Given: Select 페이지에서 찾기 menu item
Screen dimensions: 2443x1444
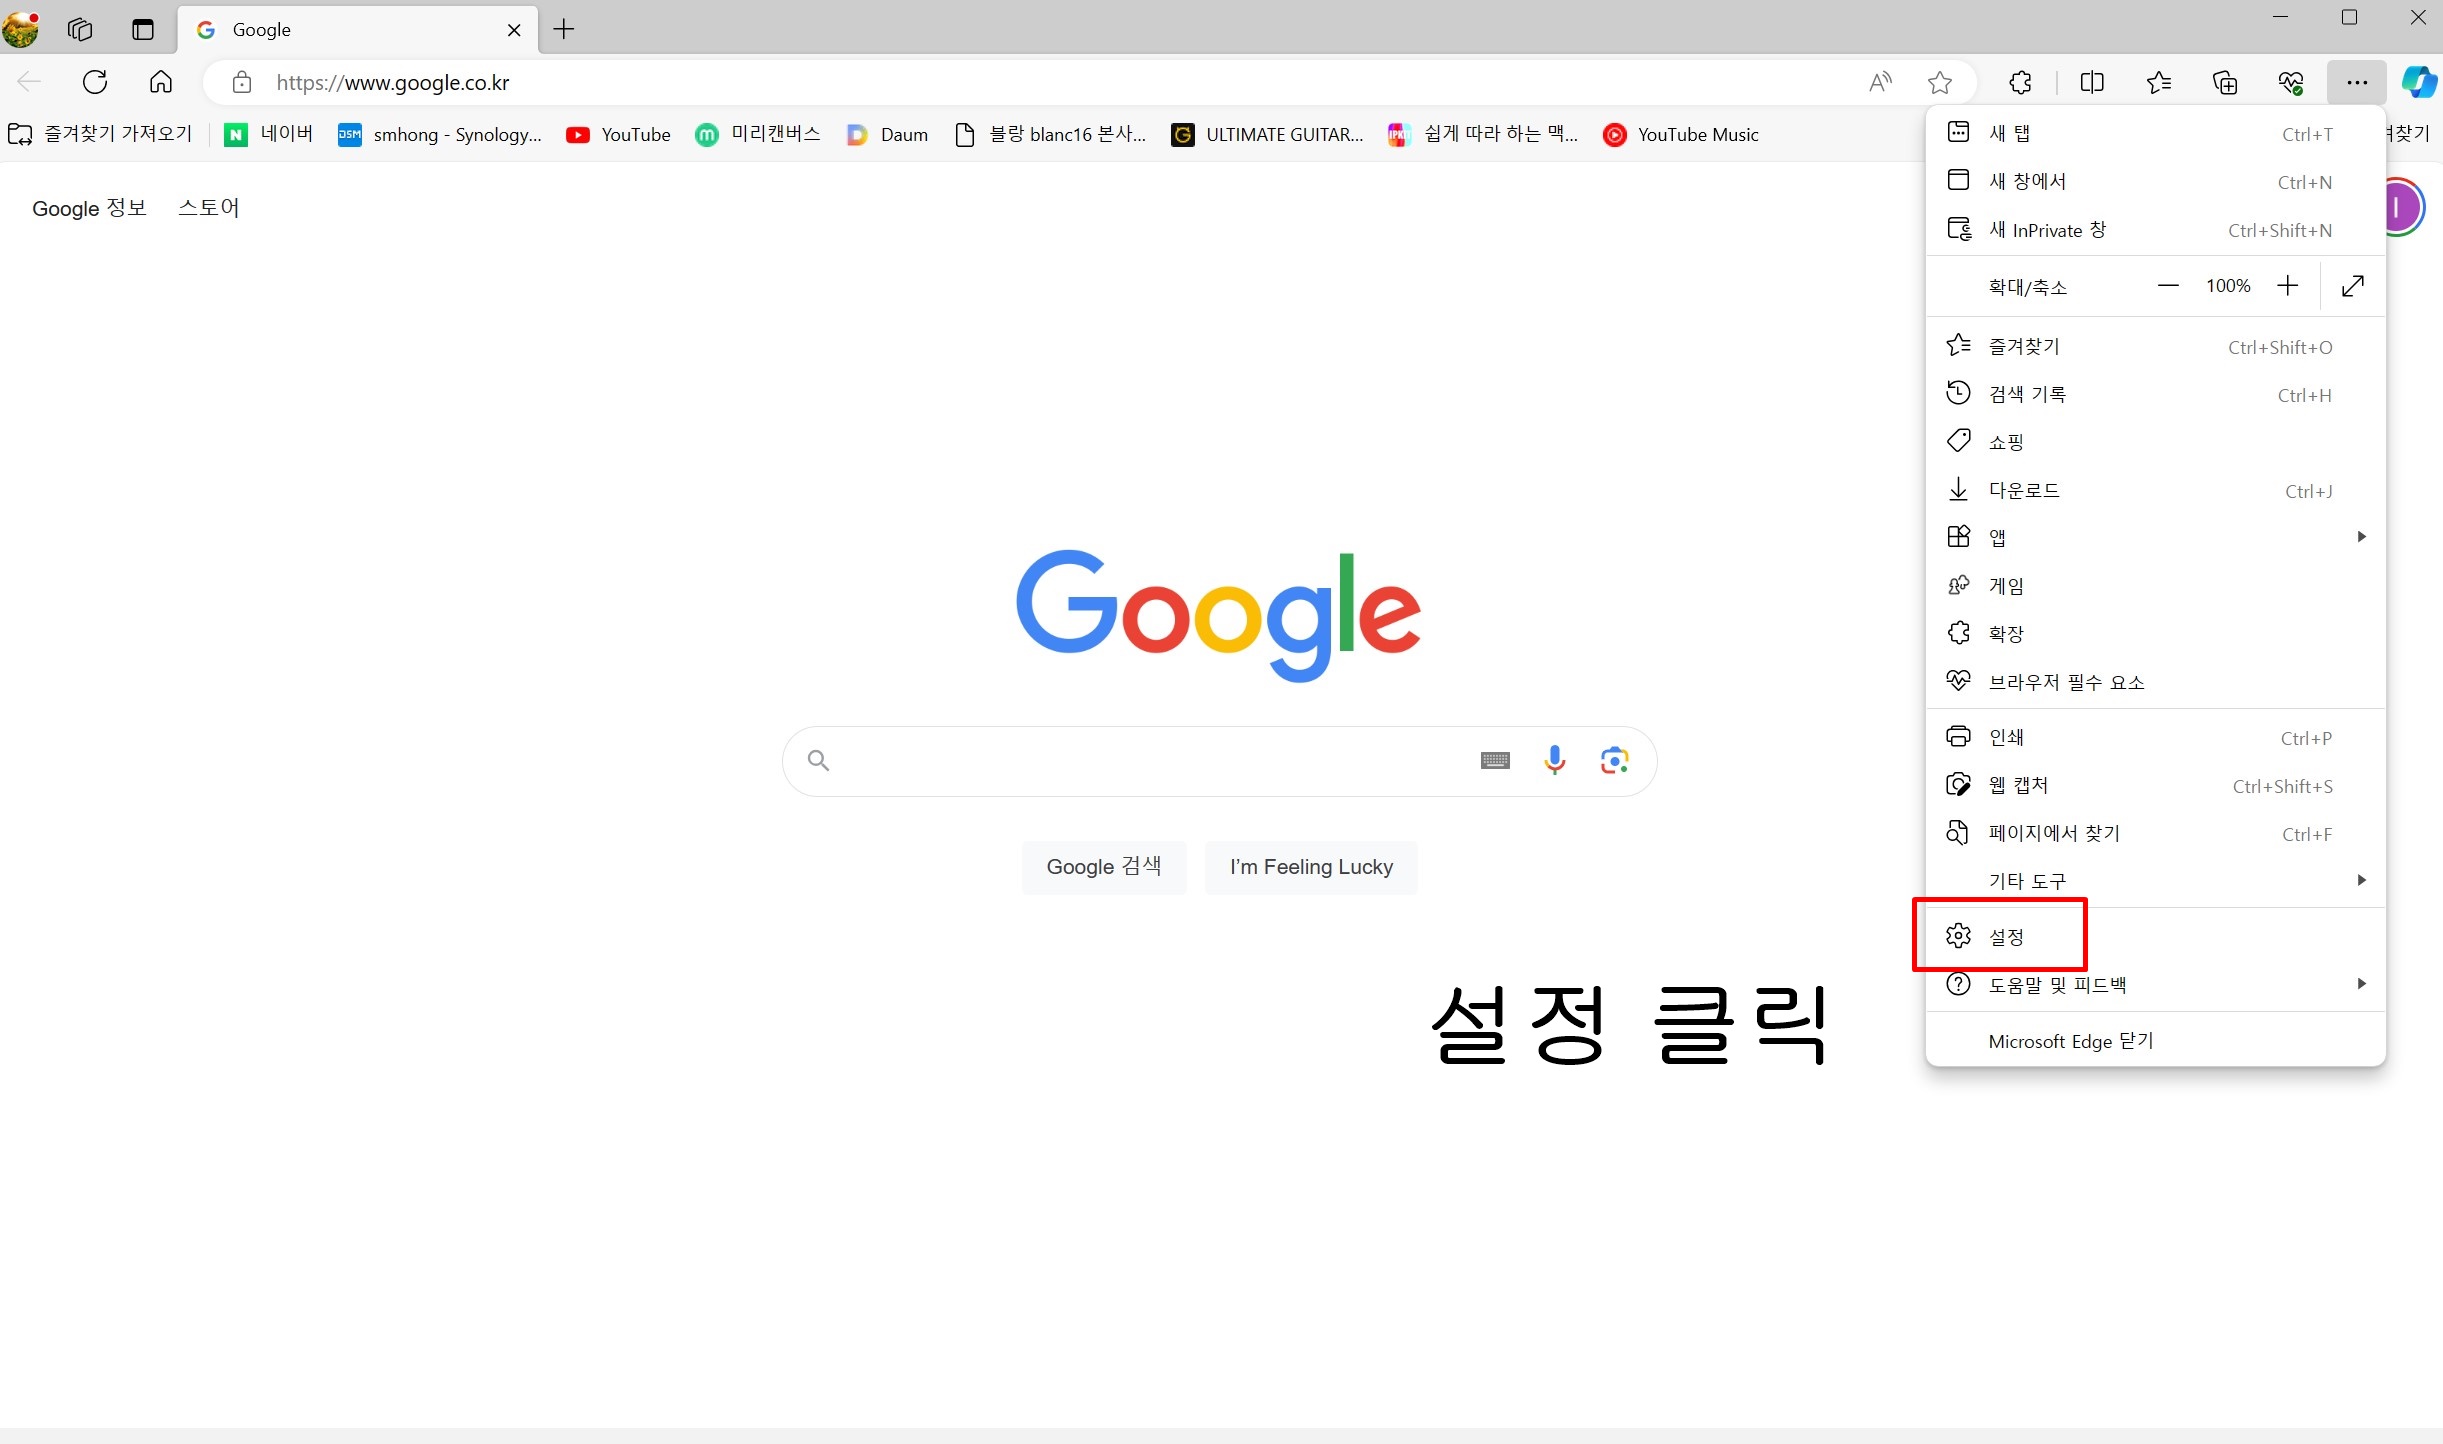Looking at the screenshot, I should (x=2155, y=833).
